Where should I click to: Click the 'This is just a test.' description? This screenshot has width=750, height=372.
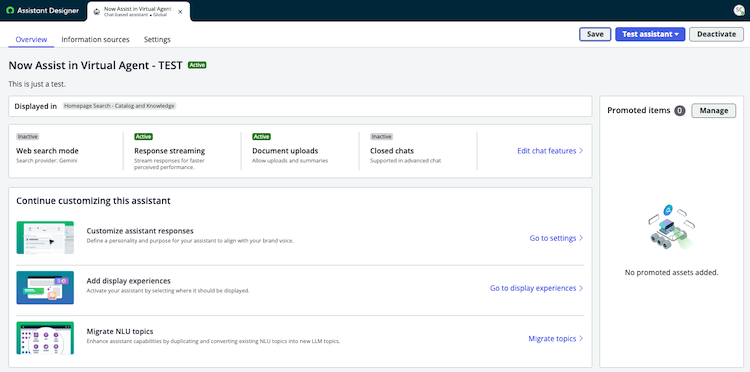tap(37, 84)
